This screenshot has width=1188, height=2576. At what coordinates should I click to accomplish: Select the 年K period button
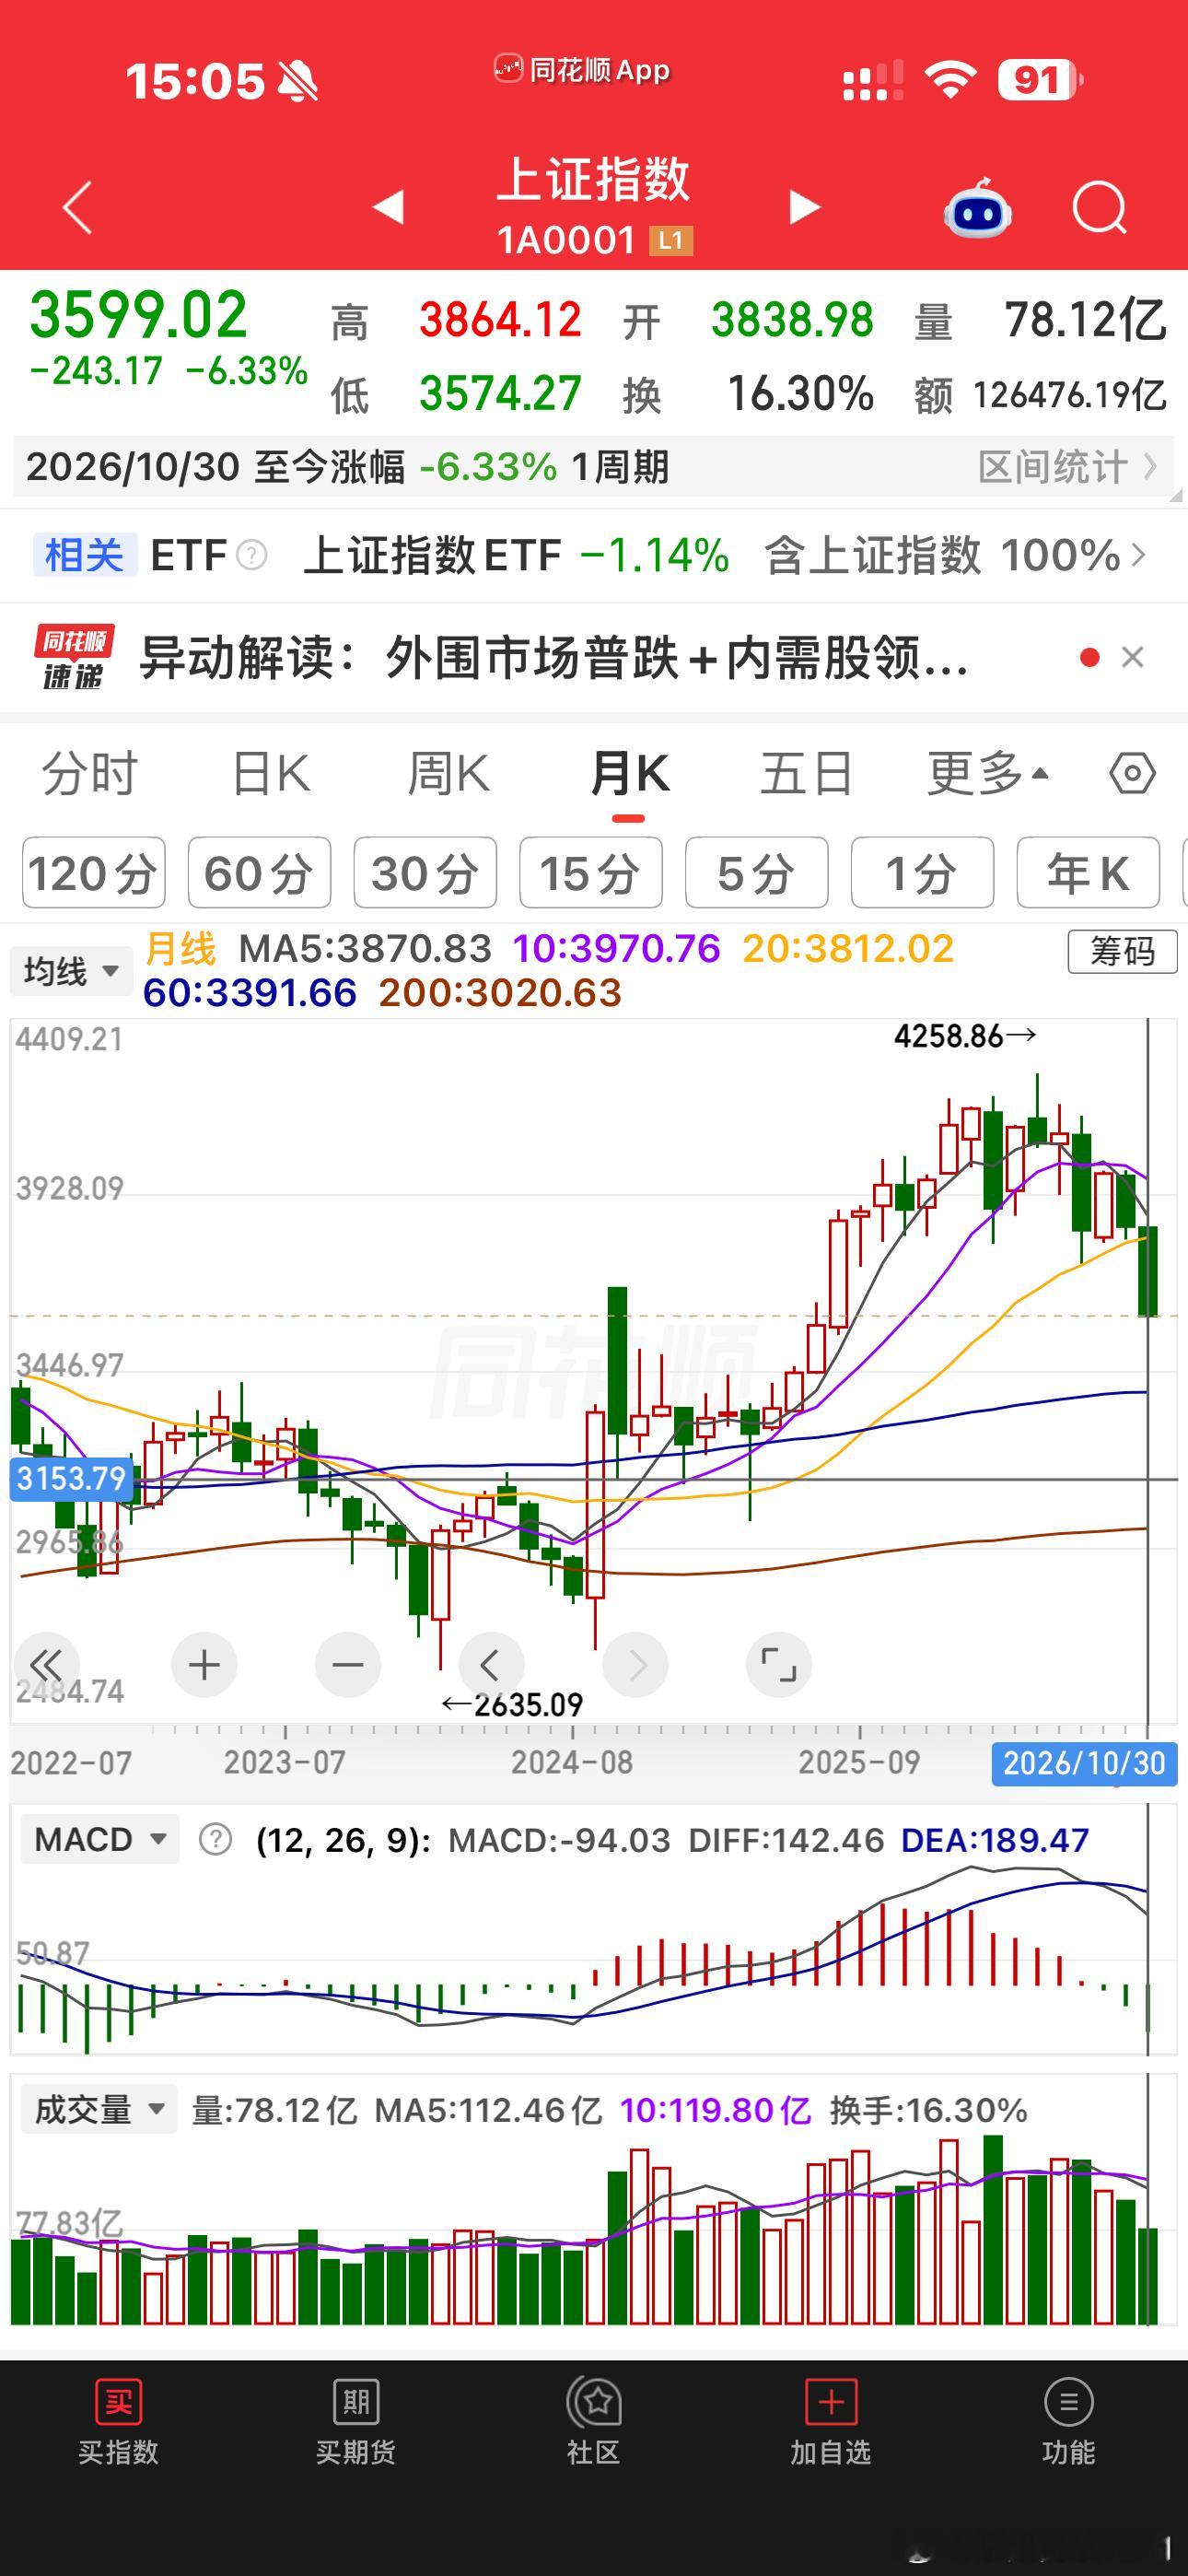[1088, 873]
